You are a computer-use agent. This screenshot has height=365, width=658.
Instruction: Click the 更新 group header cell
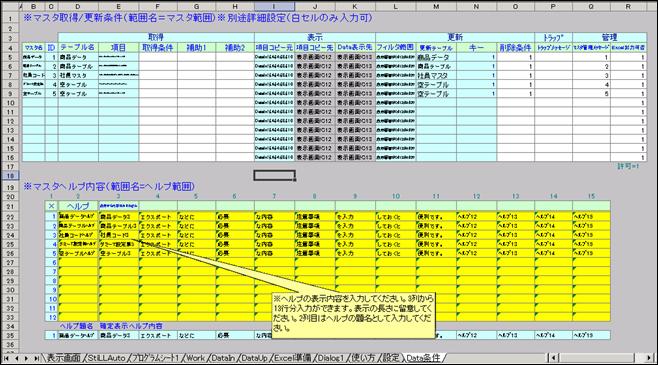coord(455,37)
